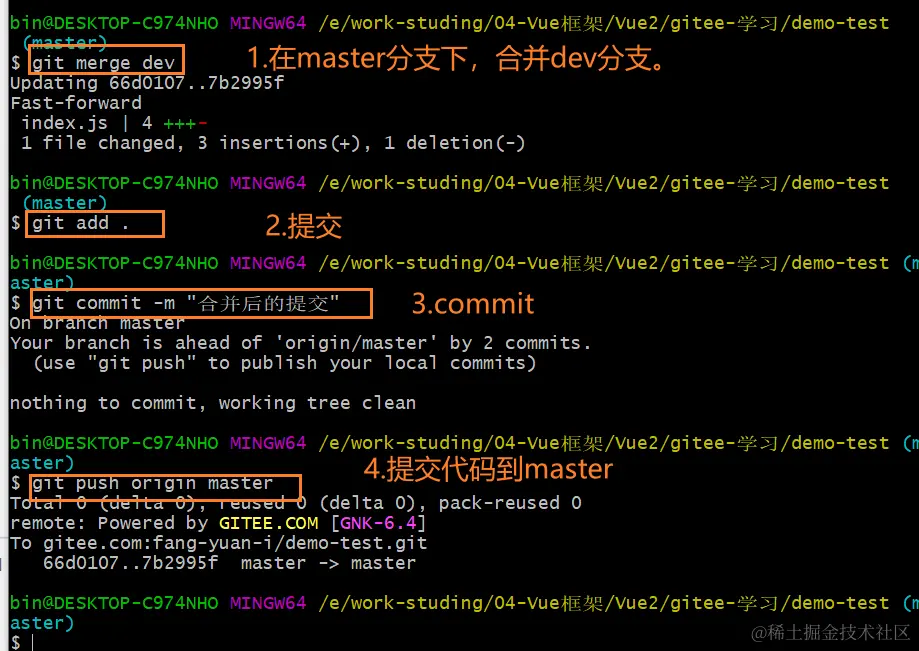Click 'nothing to commit, working tree clean'
This screenshot has height=651, width=919.
click(213, 403)
